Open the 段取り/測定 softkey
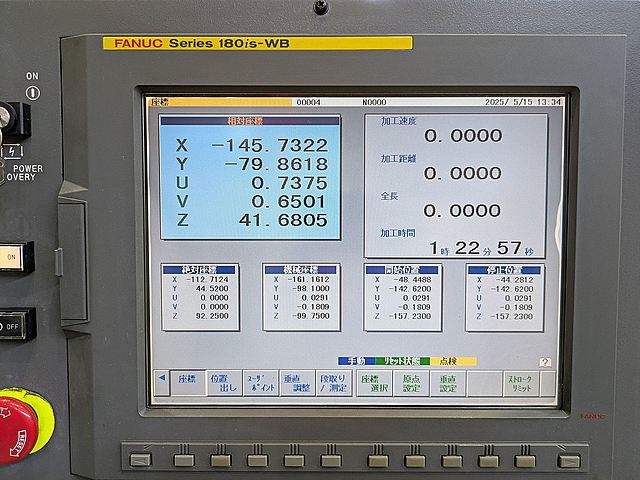Screen dimensions: 640x480 [x=333, y=383]
